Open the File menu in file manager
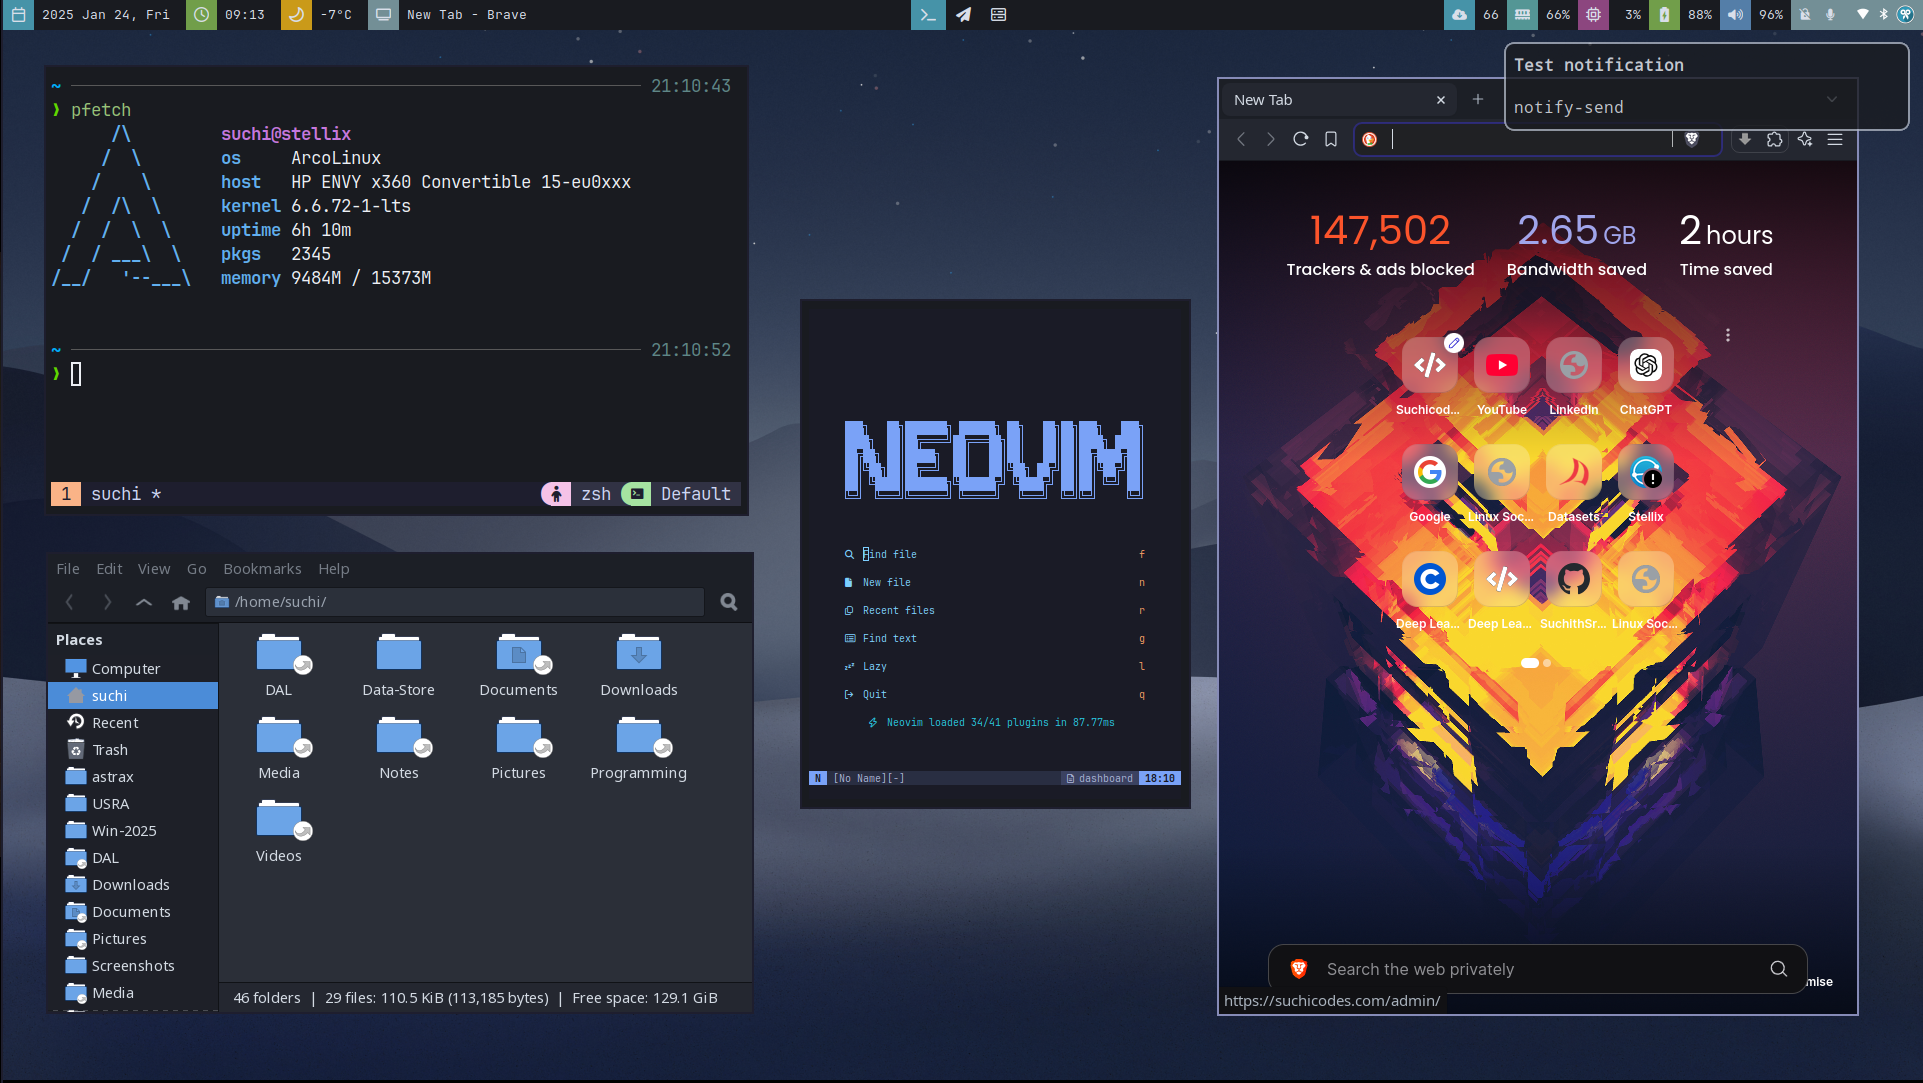The height and width of the screenshot is (1083, 1923). point(68,568)
